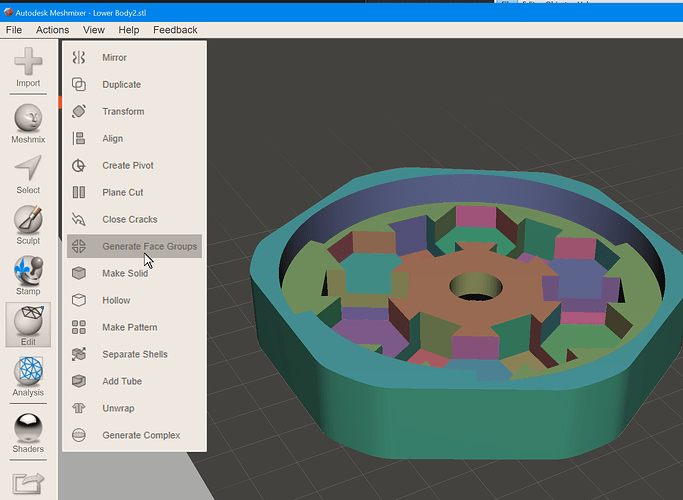Select the Meshmix tool icon
Viewport: 683px width, 500px height.
tap(28, 124)
